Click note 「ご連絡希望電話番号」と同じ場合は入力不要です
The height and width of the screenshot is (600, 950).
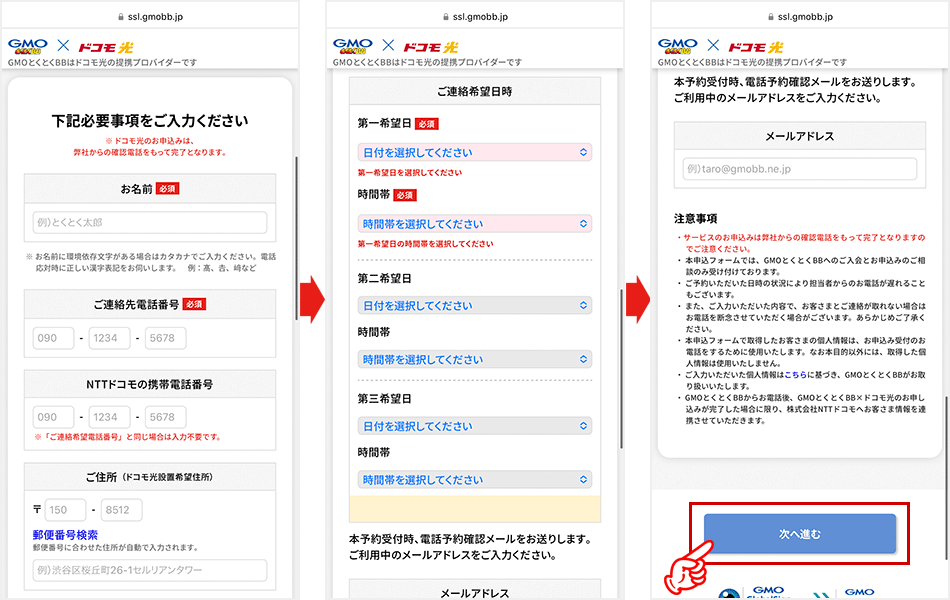[x=128, y=437]
